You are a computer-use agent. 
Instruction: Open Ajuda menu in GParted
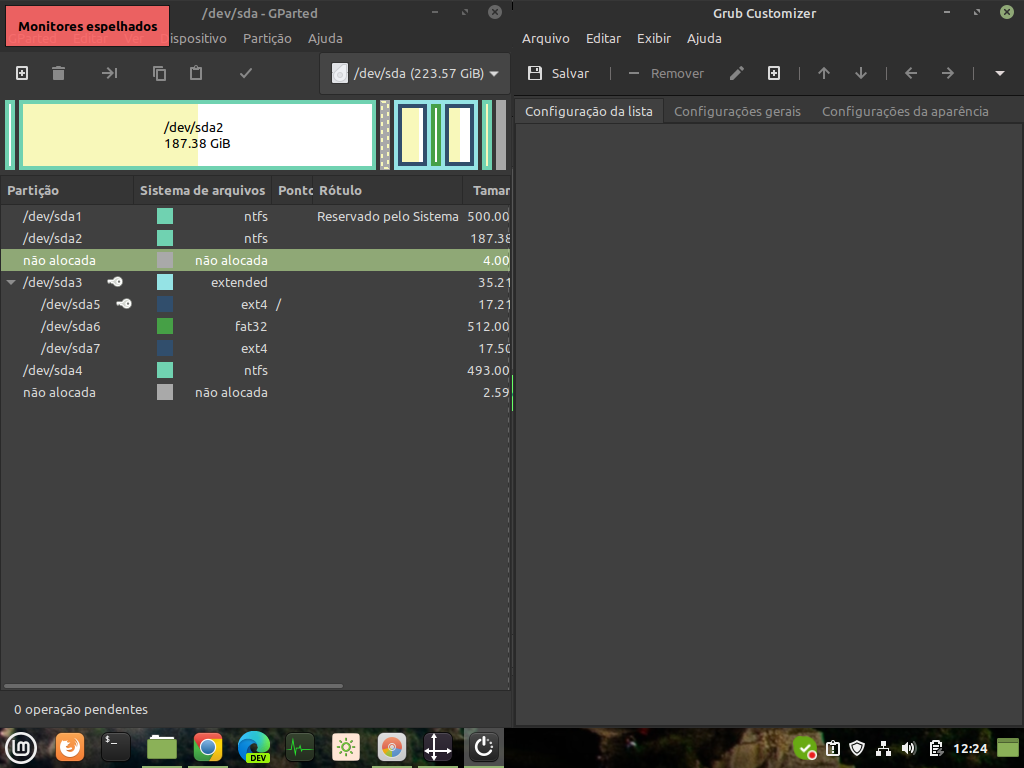point(325,39)
